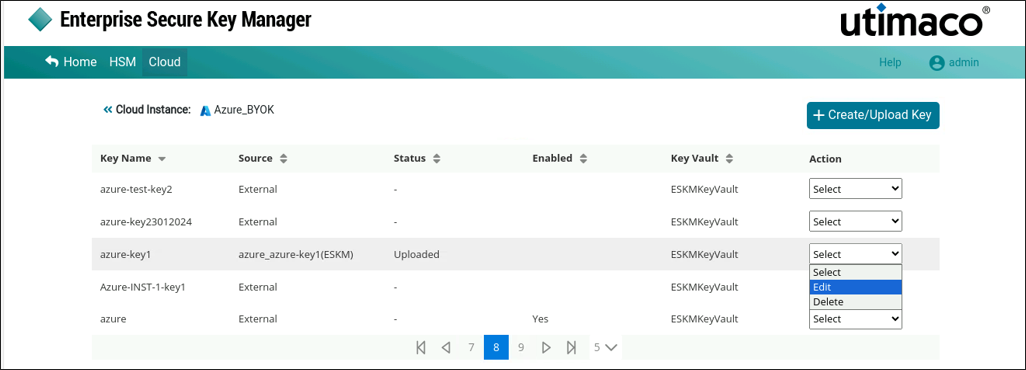Image resolution: width=1026 pixels, height=370 pixels.
Task: Click the azure_azure-key1(ESKM) source cell
Action: point(296,254)
